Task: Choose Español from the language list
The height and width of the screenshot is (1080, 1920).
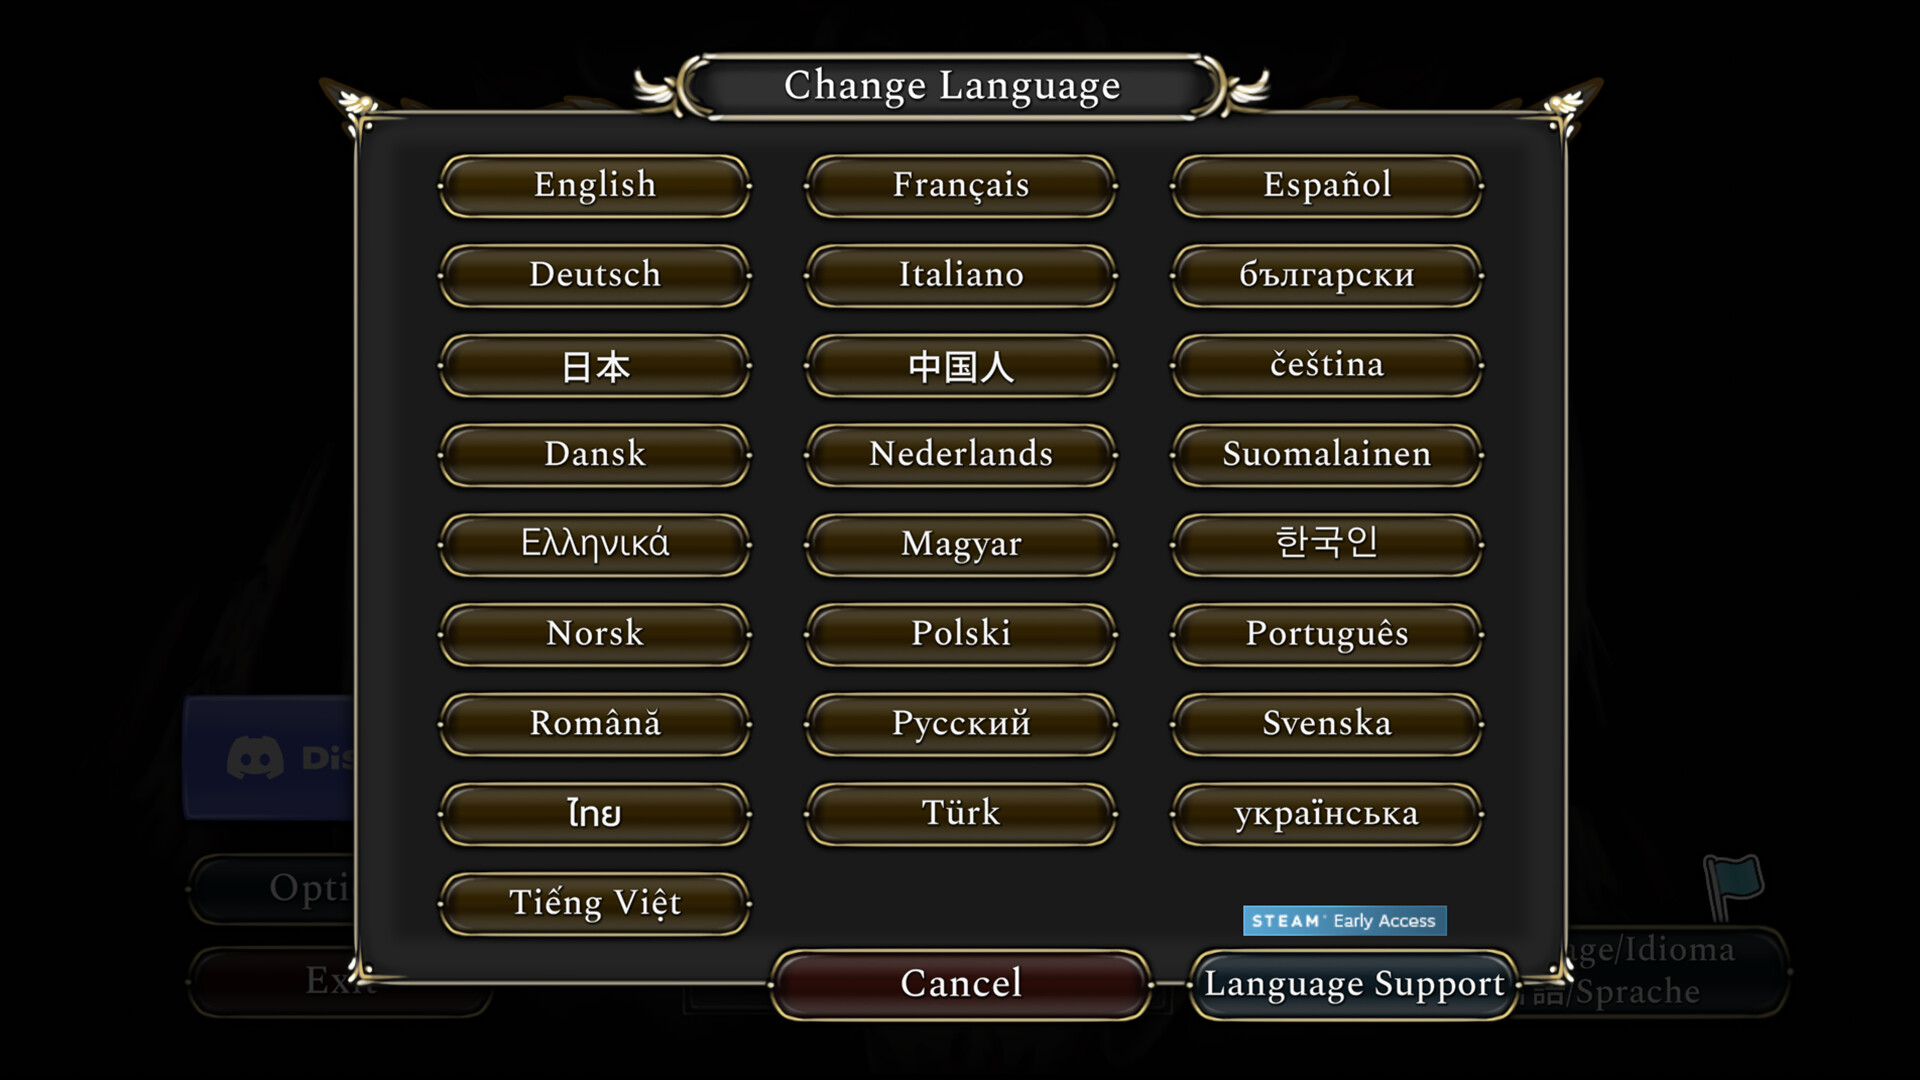Action: (1327, 184)
